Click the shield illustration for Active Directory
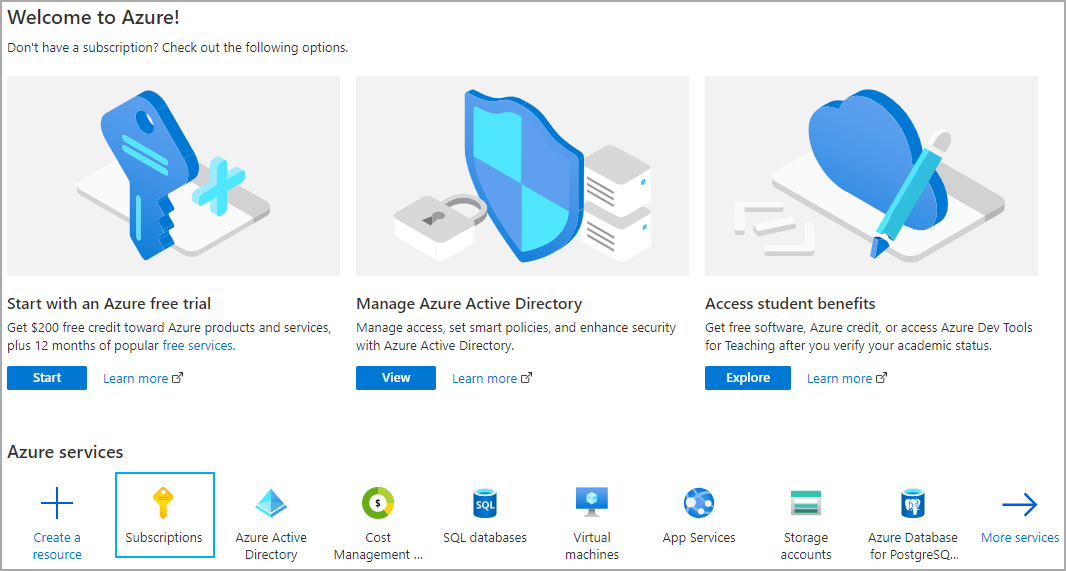 click(522, 176)
